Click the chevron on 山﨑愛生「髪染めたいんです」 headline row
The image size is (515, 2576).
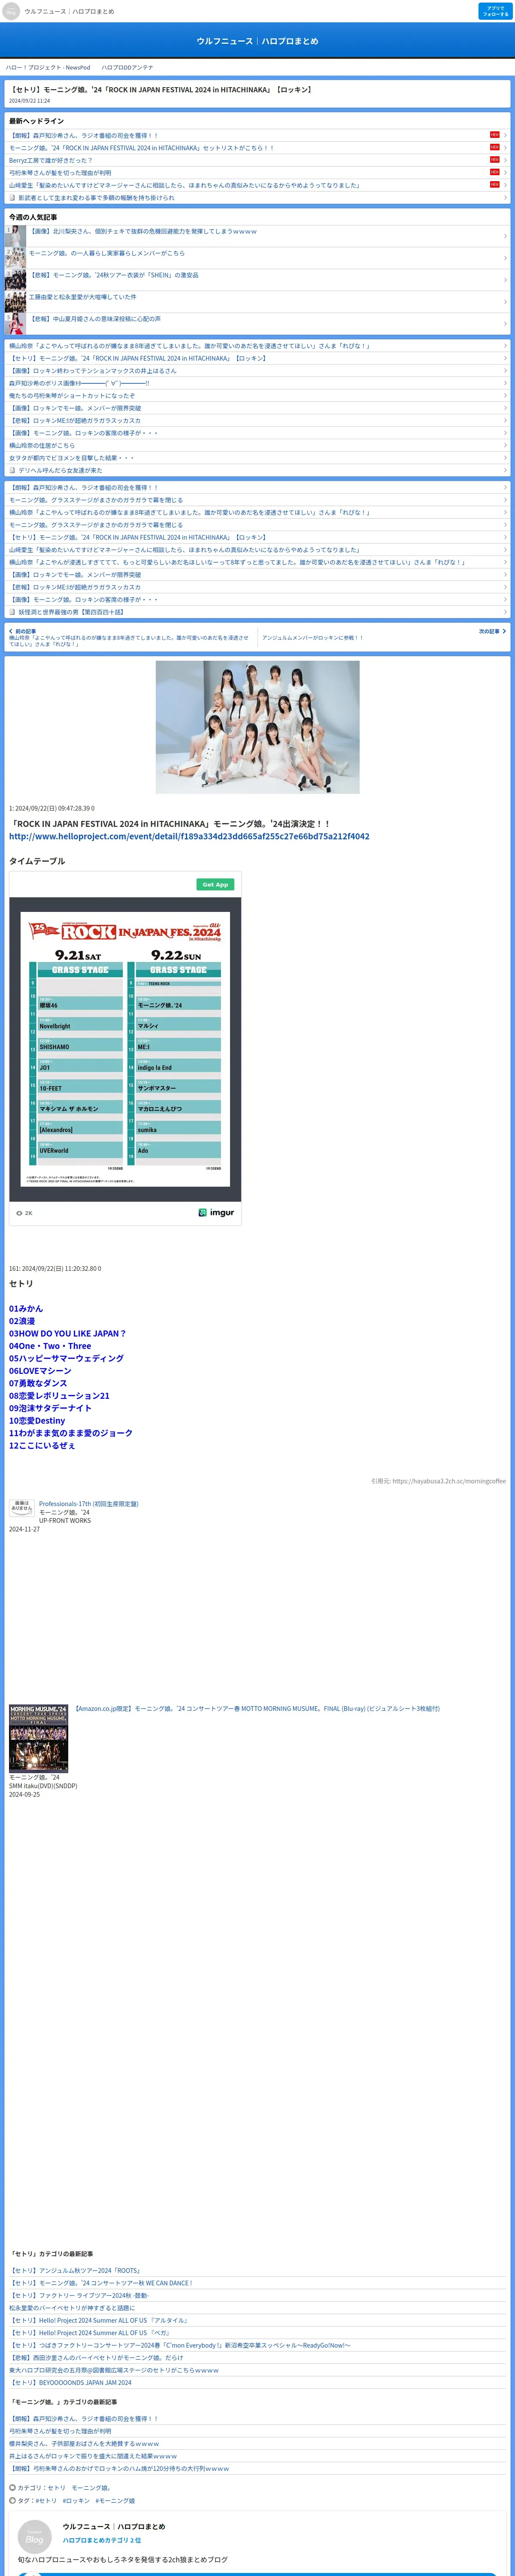point(505,185)
